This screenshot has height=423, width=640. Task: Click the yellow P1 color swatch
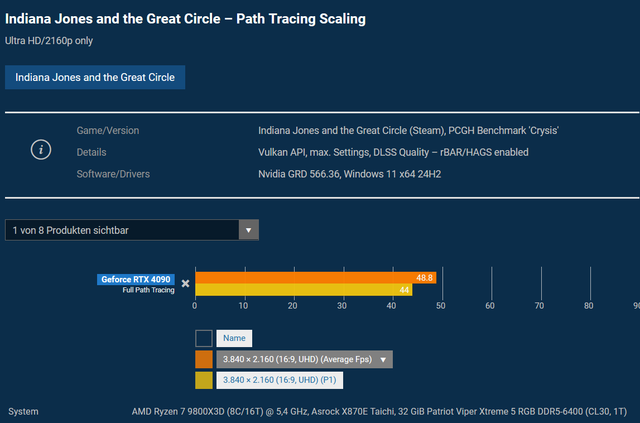(204, 380)
